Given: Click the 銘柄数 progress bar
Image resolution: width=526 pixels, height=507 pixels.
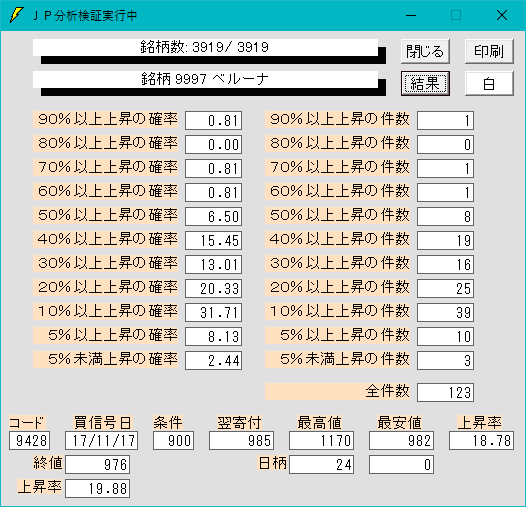Looking at the screenshot, I should [209, 51].
